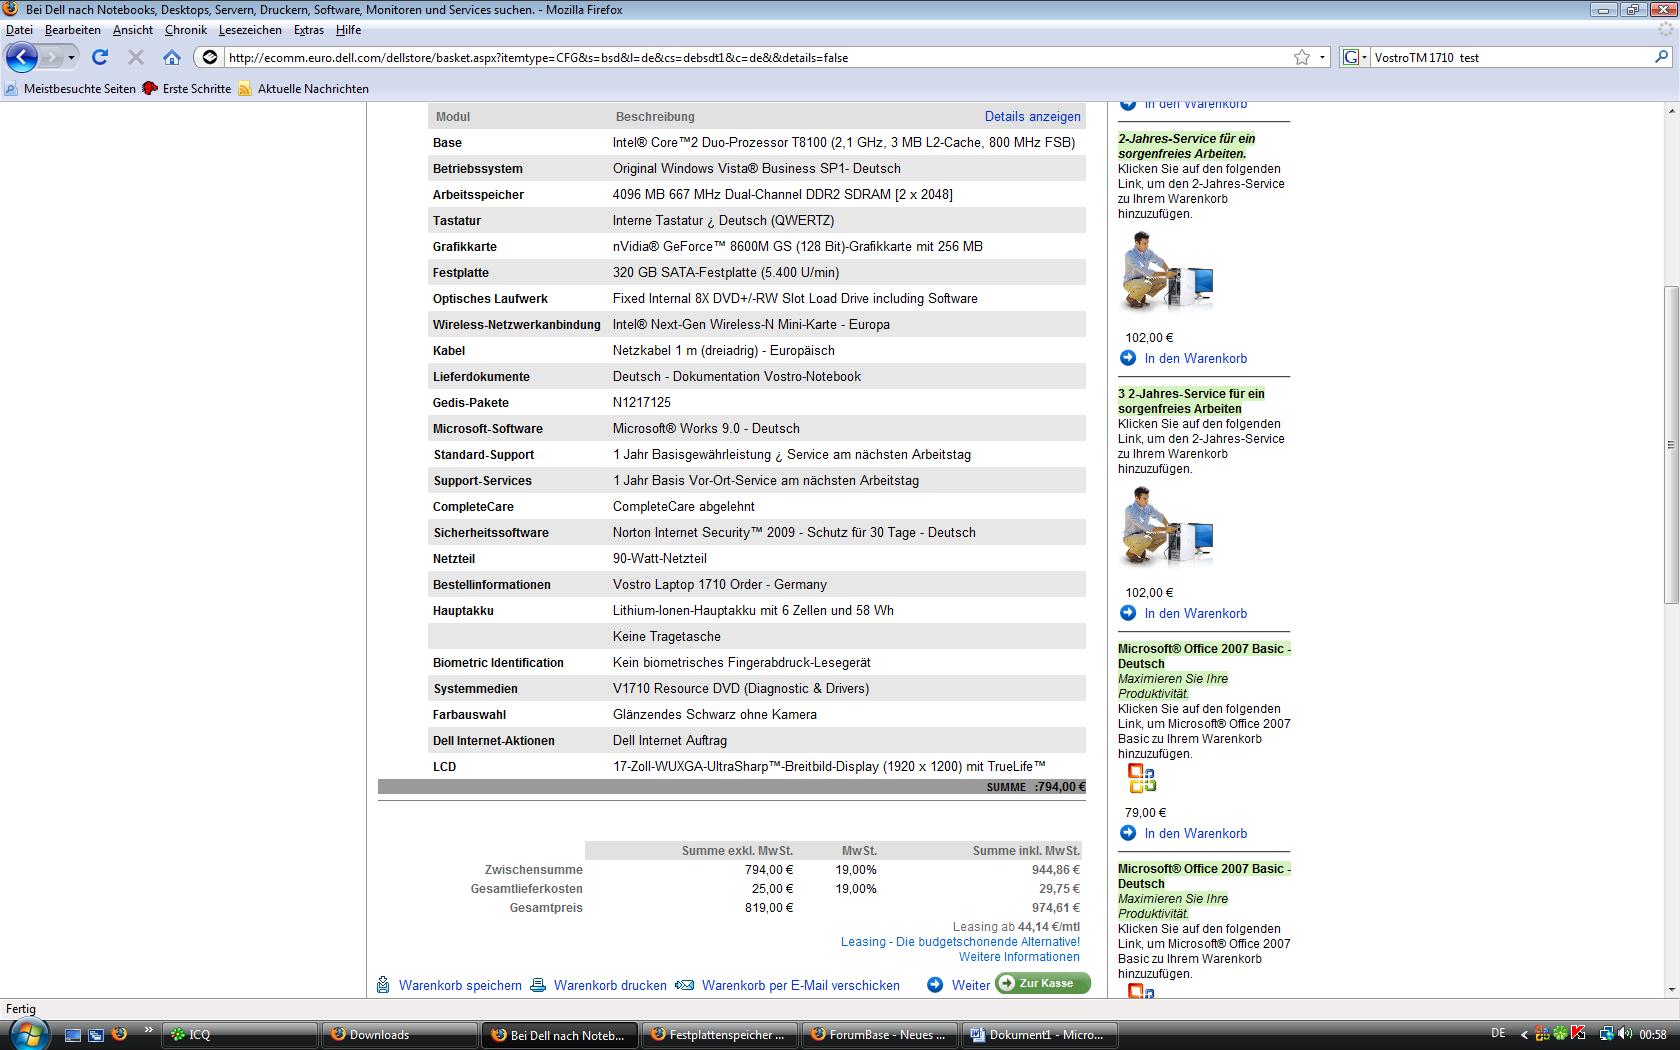Click Show Desktop quick launch icon
The height and width of the screenshot is (1050, 1680).
73,1035
